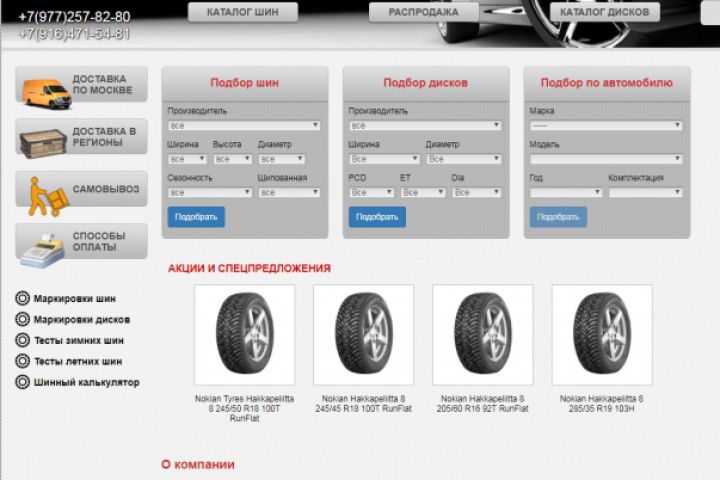The width and height of the screenshot is (720, 480).
Task: Expand car Марка dropdown
Action: click(606, 125)
